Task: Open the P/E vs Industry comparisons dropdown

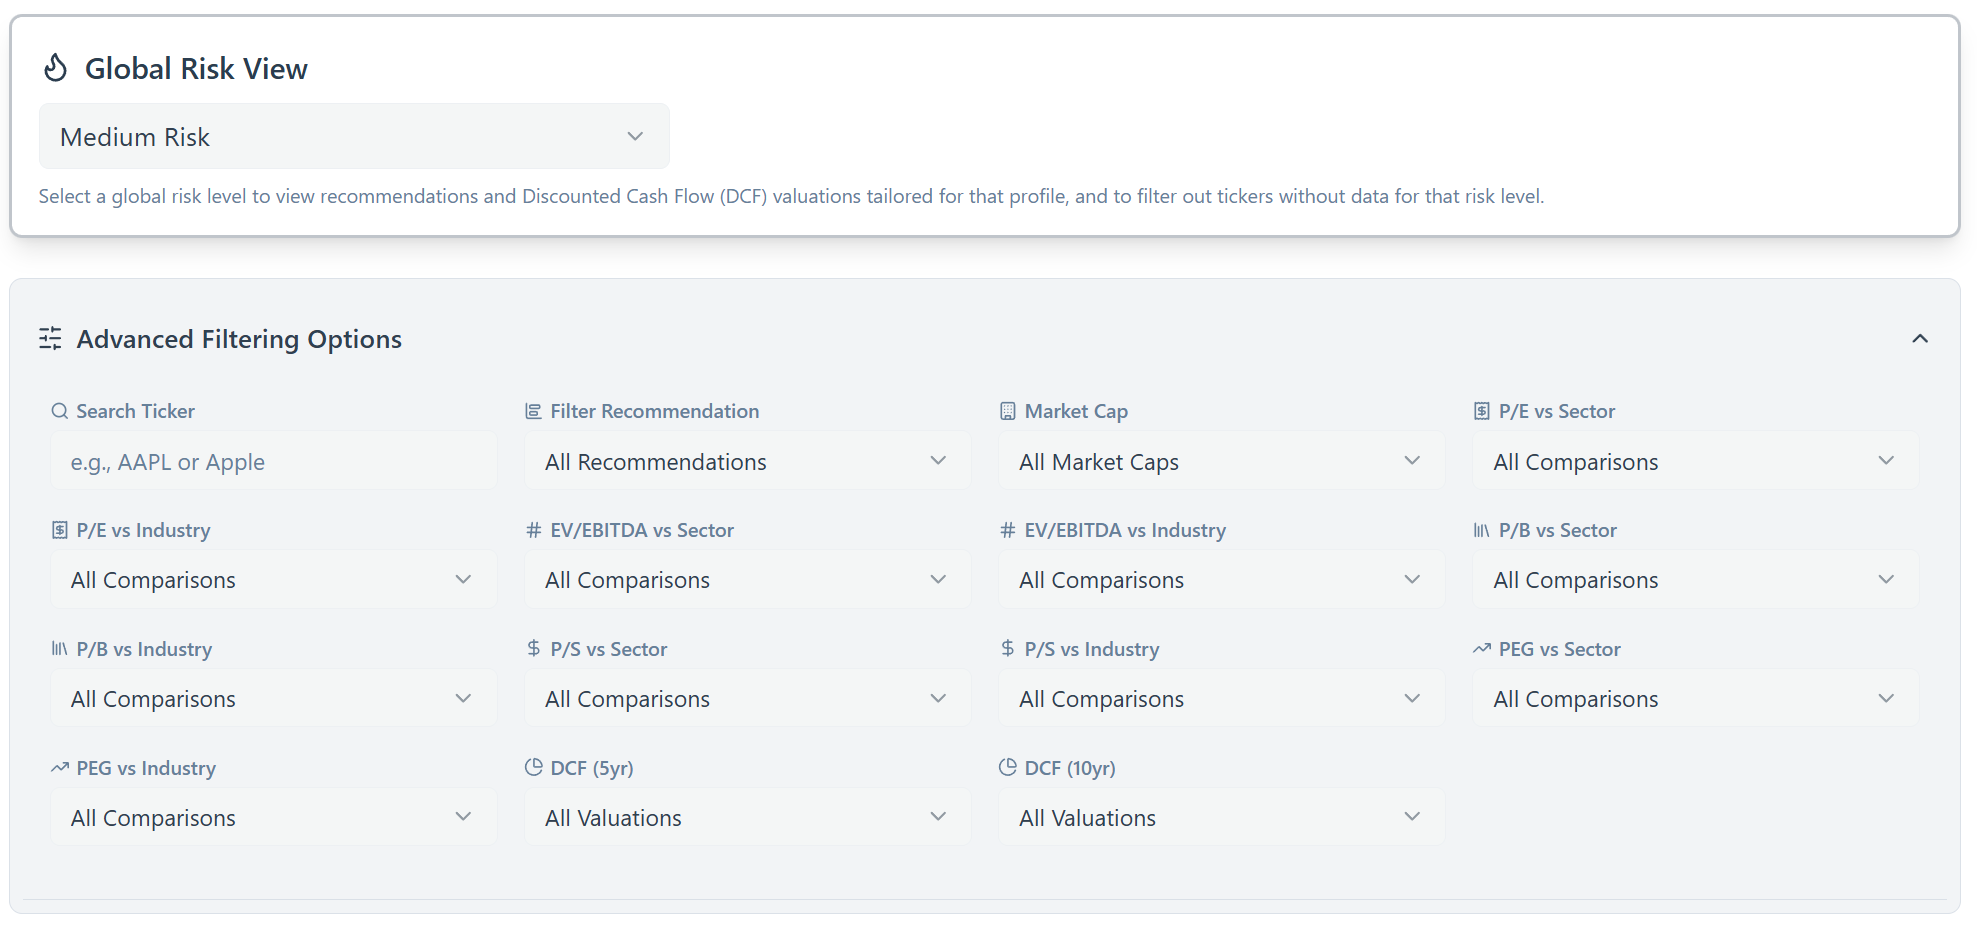Action: [x=273, y=580]
